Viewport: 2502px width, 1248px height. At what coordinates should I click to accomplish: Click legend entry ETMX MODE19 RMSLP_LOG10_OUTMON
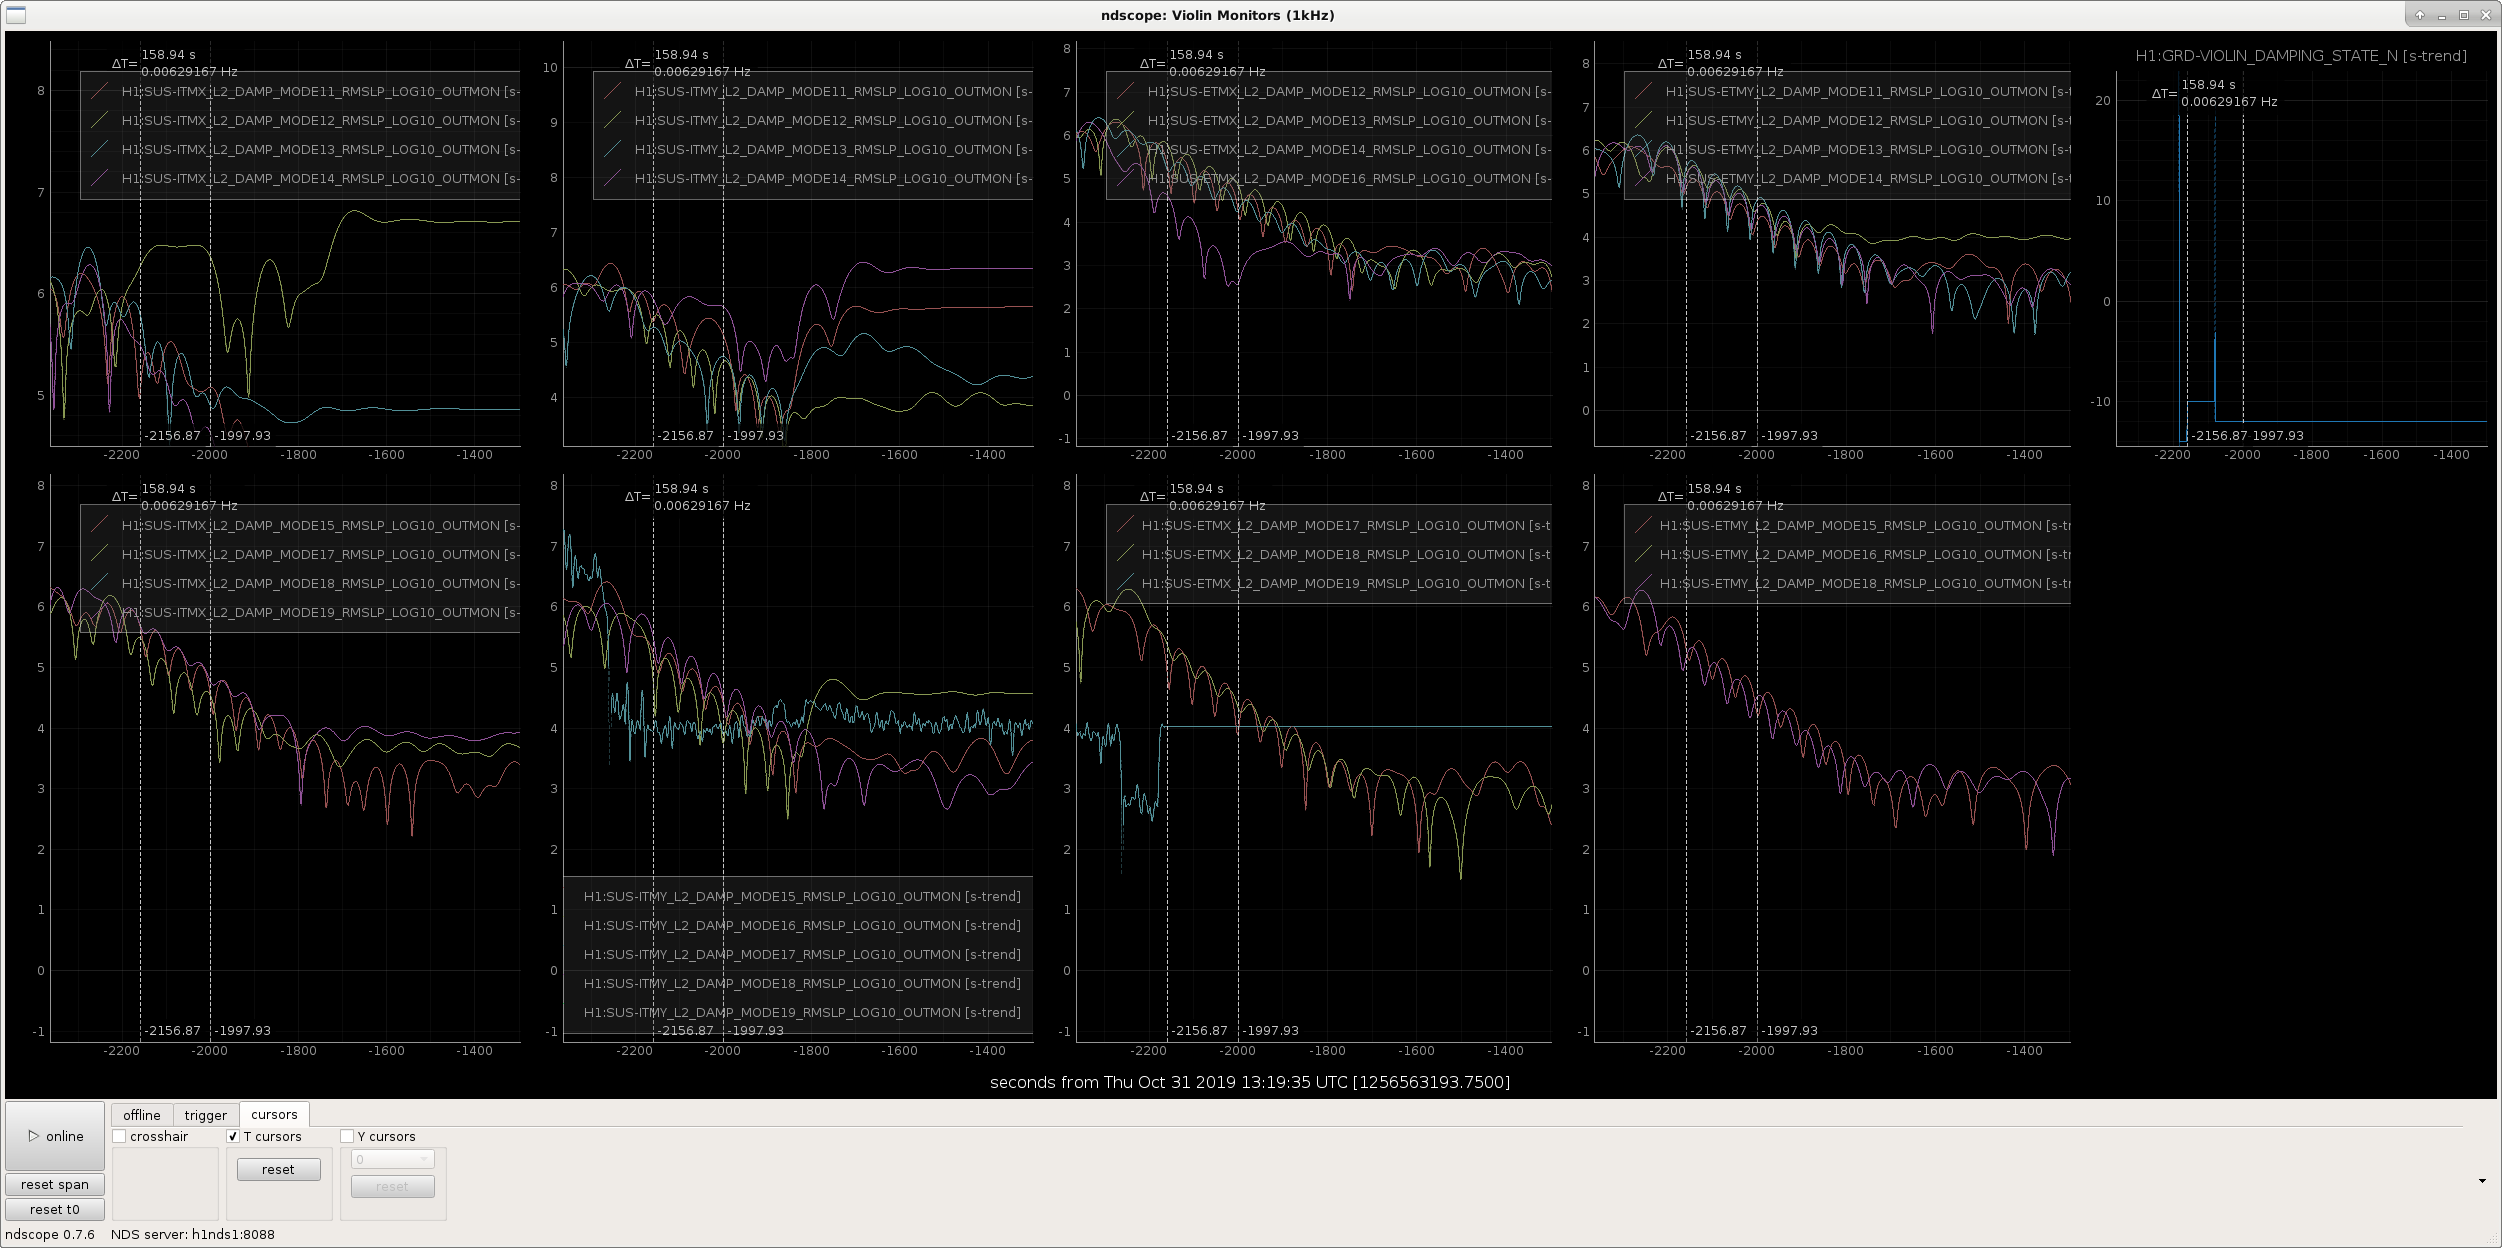[1346, 583]
